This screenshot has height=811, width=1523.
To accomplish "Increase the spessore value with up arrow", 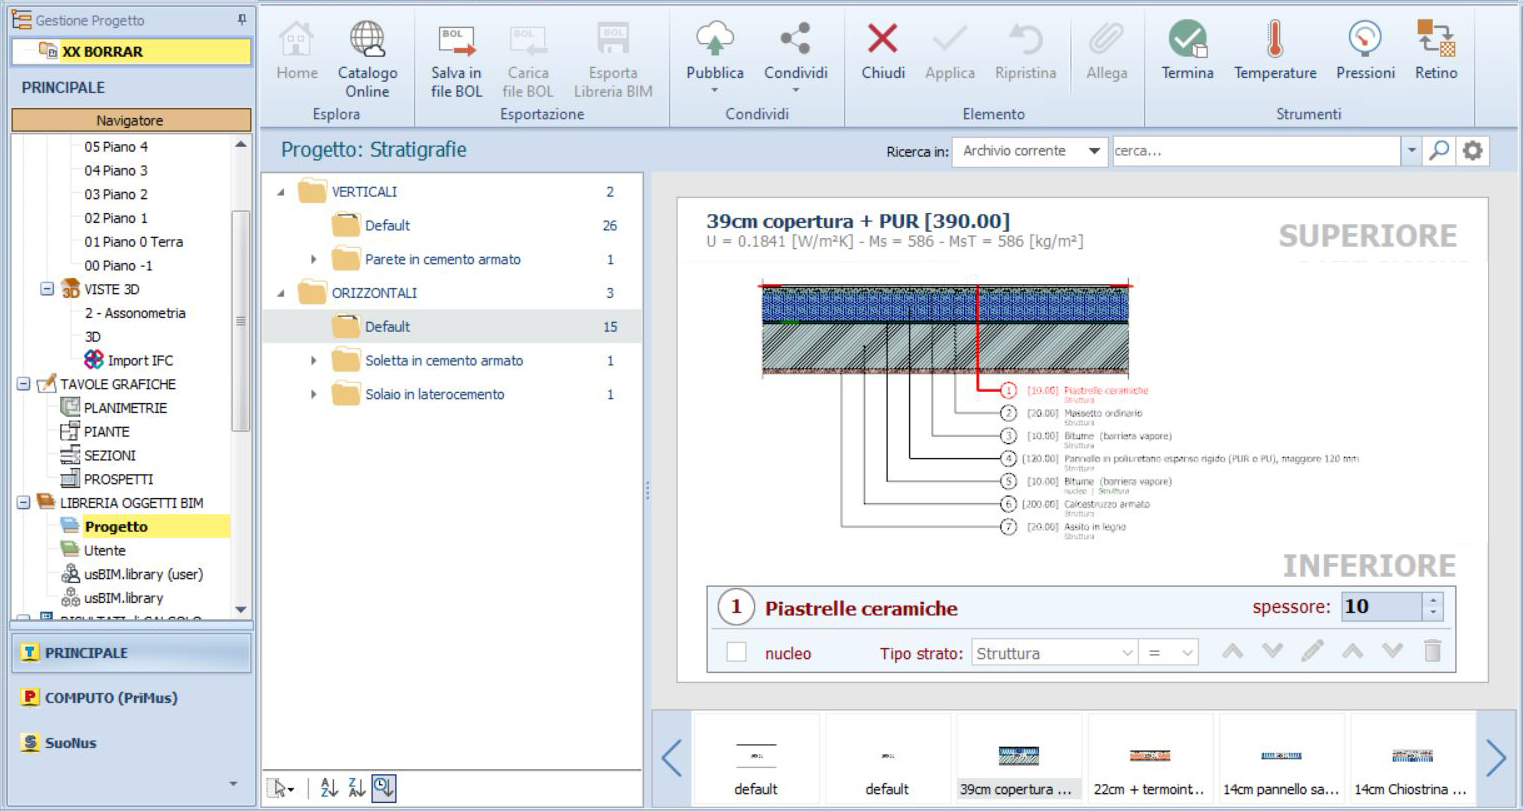I will [1433, 600].
